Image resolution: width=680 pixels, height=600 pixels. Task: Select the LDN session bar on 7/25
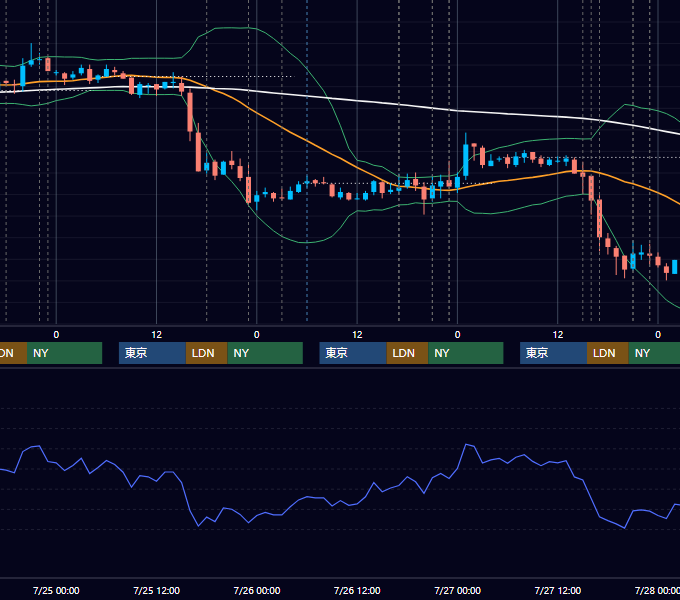pyautogui.click(x=206, y=353)
